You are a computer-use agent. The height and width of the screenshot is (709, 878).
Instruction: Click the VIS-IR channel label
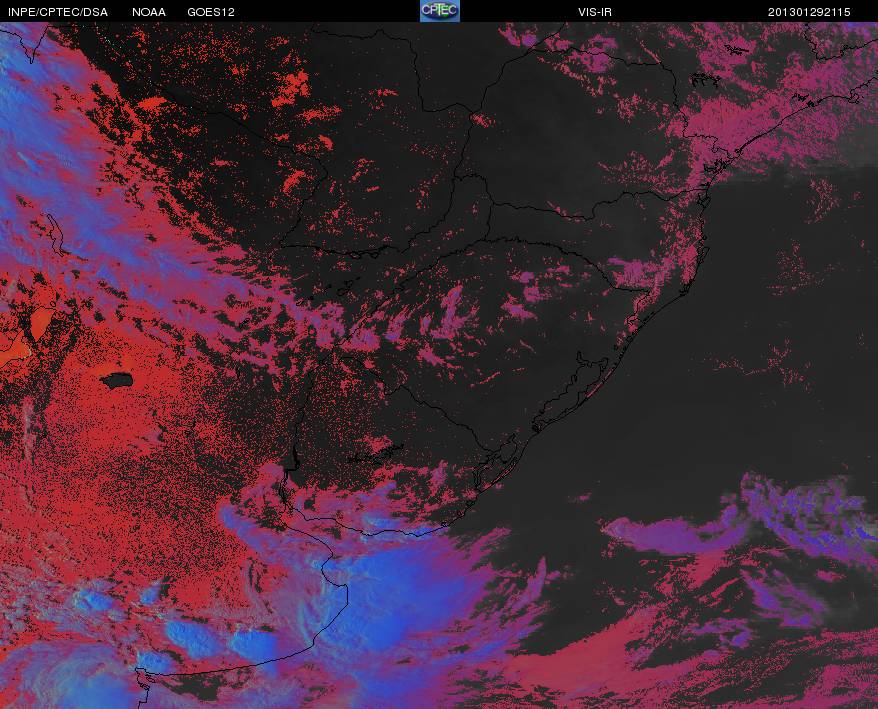[x=595, y=12]
